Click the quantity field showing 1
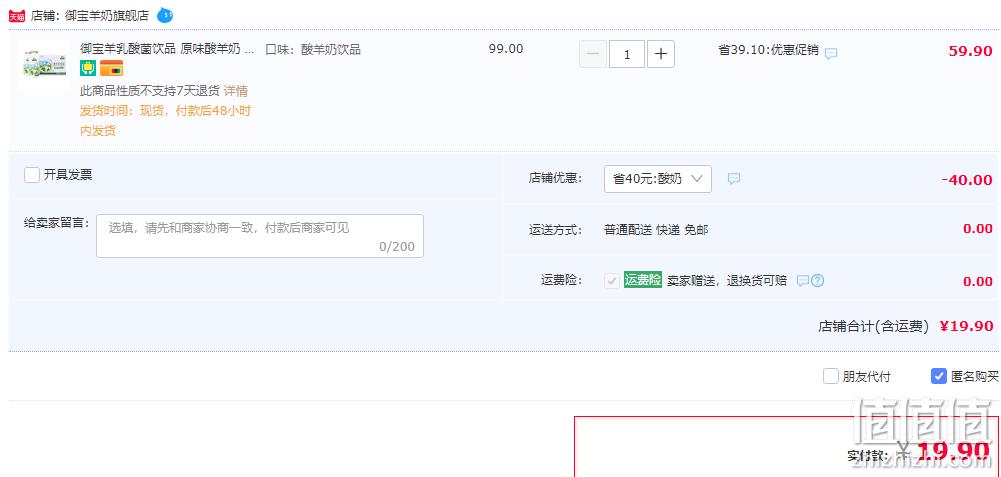 [x=627, y=54]
